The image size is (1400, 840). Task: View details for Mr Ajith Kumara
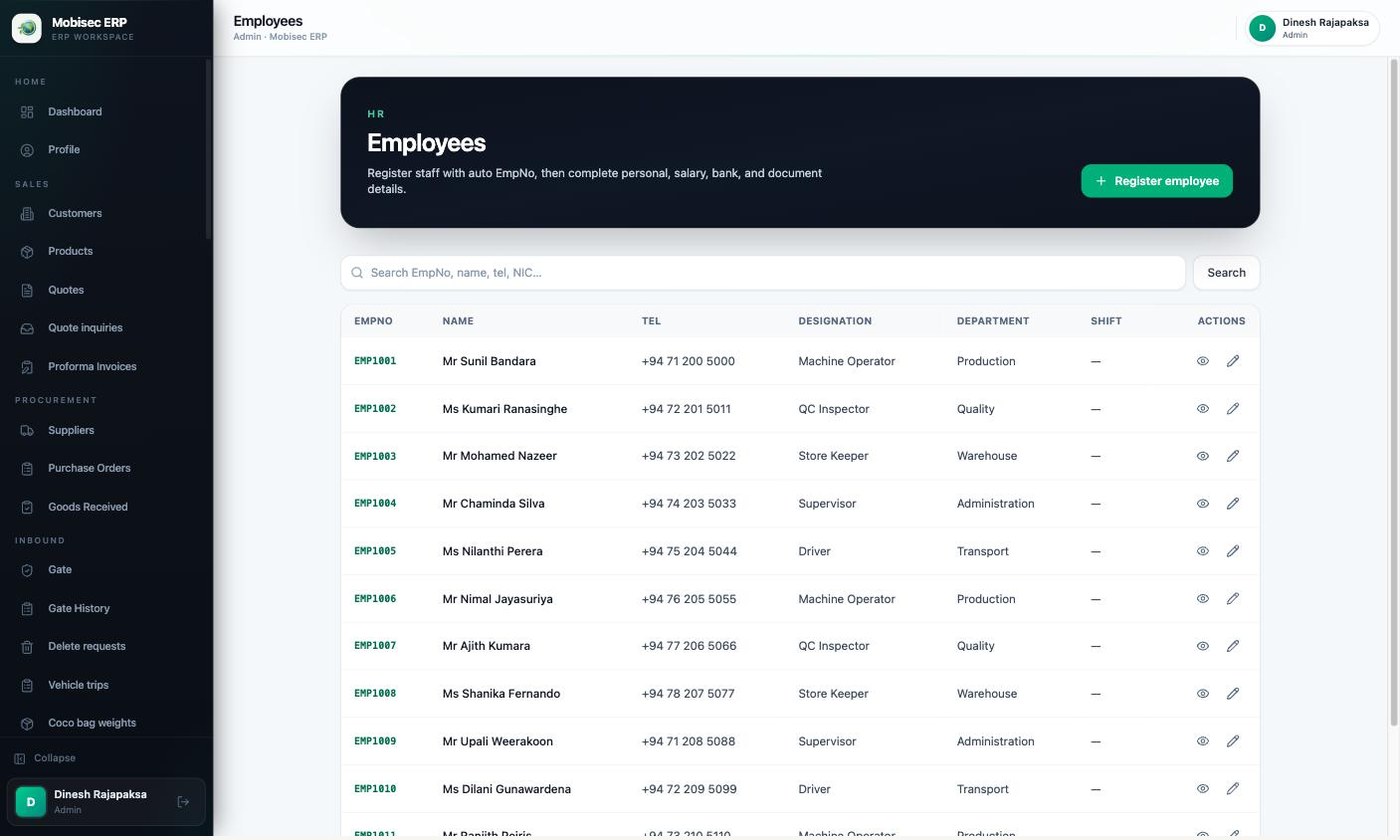(x=1203, y=646)
